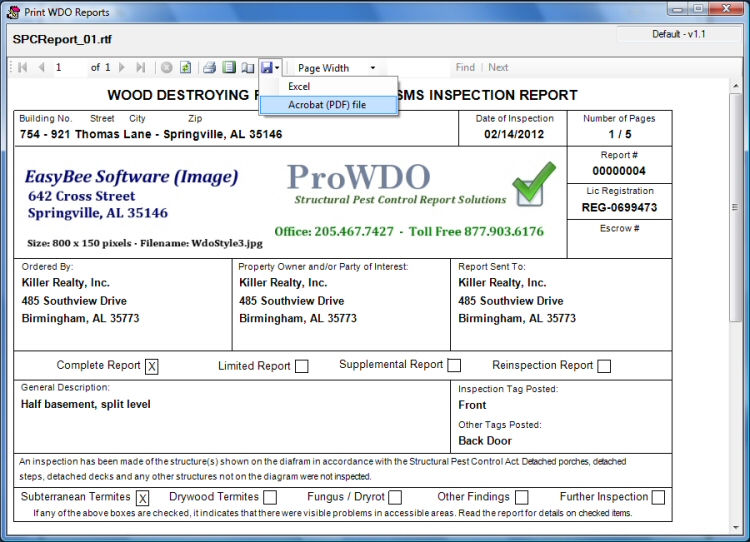
Task: Click the page count 1 / 5
Action: [619, 134]
